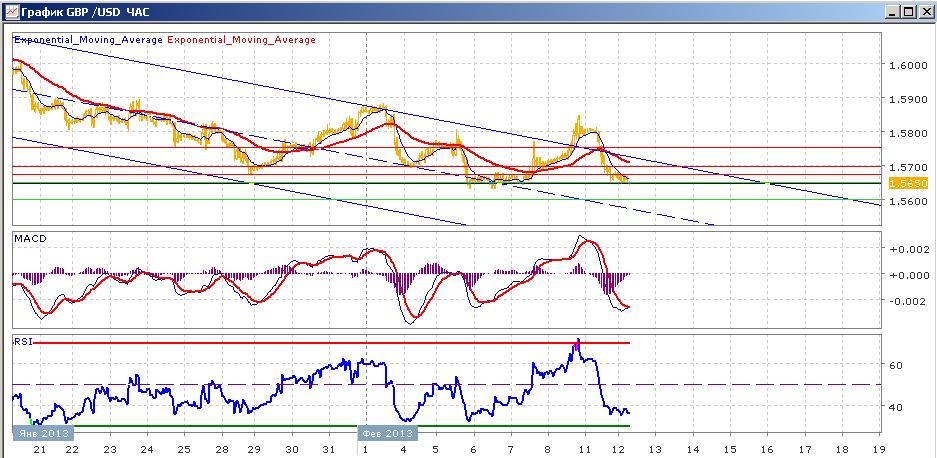Screen dimensions: 937x458
Task: Click the 1.5800 price axis label
Action: [908, 133]
